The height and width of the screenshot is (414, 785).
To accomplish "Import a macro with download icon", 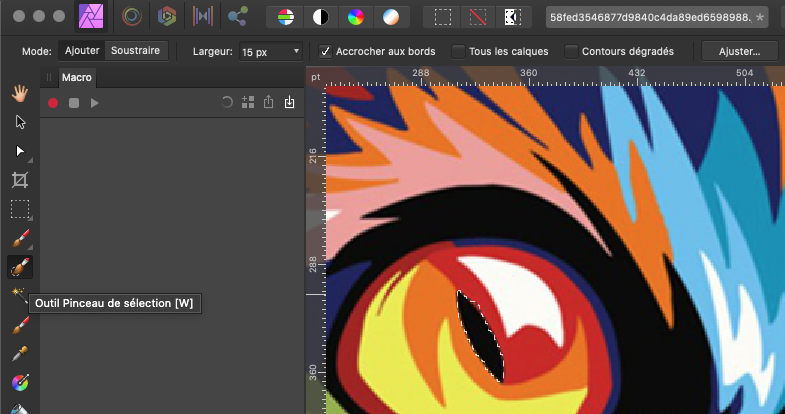I will pos(289,103).
